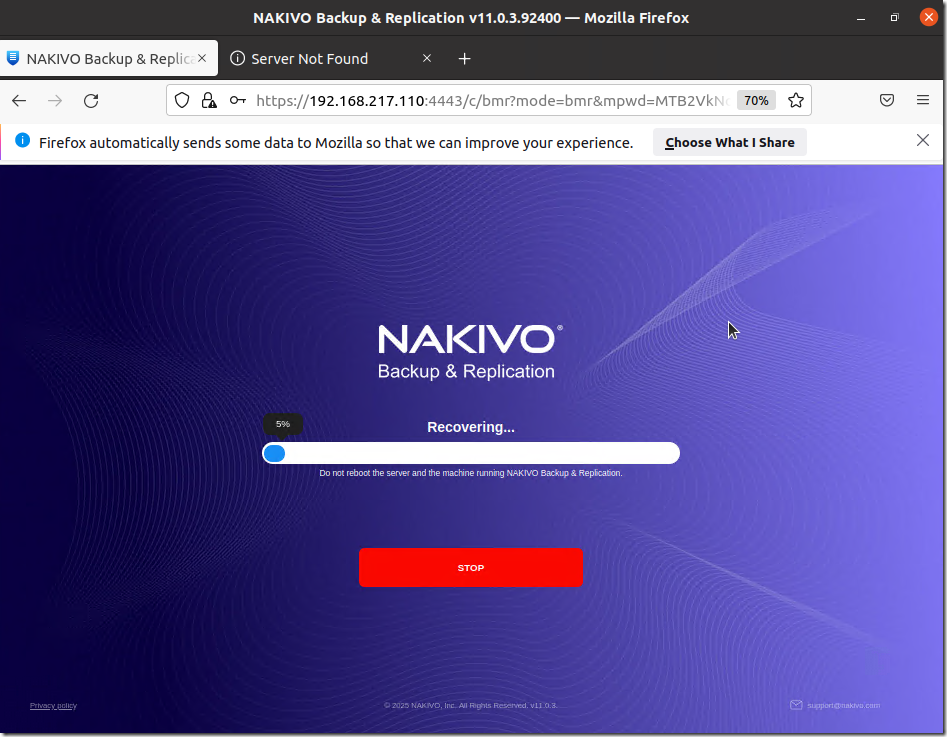Click the 'Do not reboot the server' warning text
The width and height of the screenshot is (947, 737).
click(470, 473)
